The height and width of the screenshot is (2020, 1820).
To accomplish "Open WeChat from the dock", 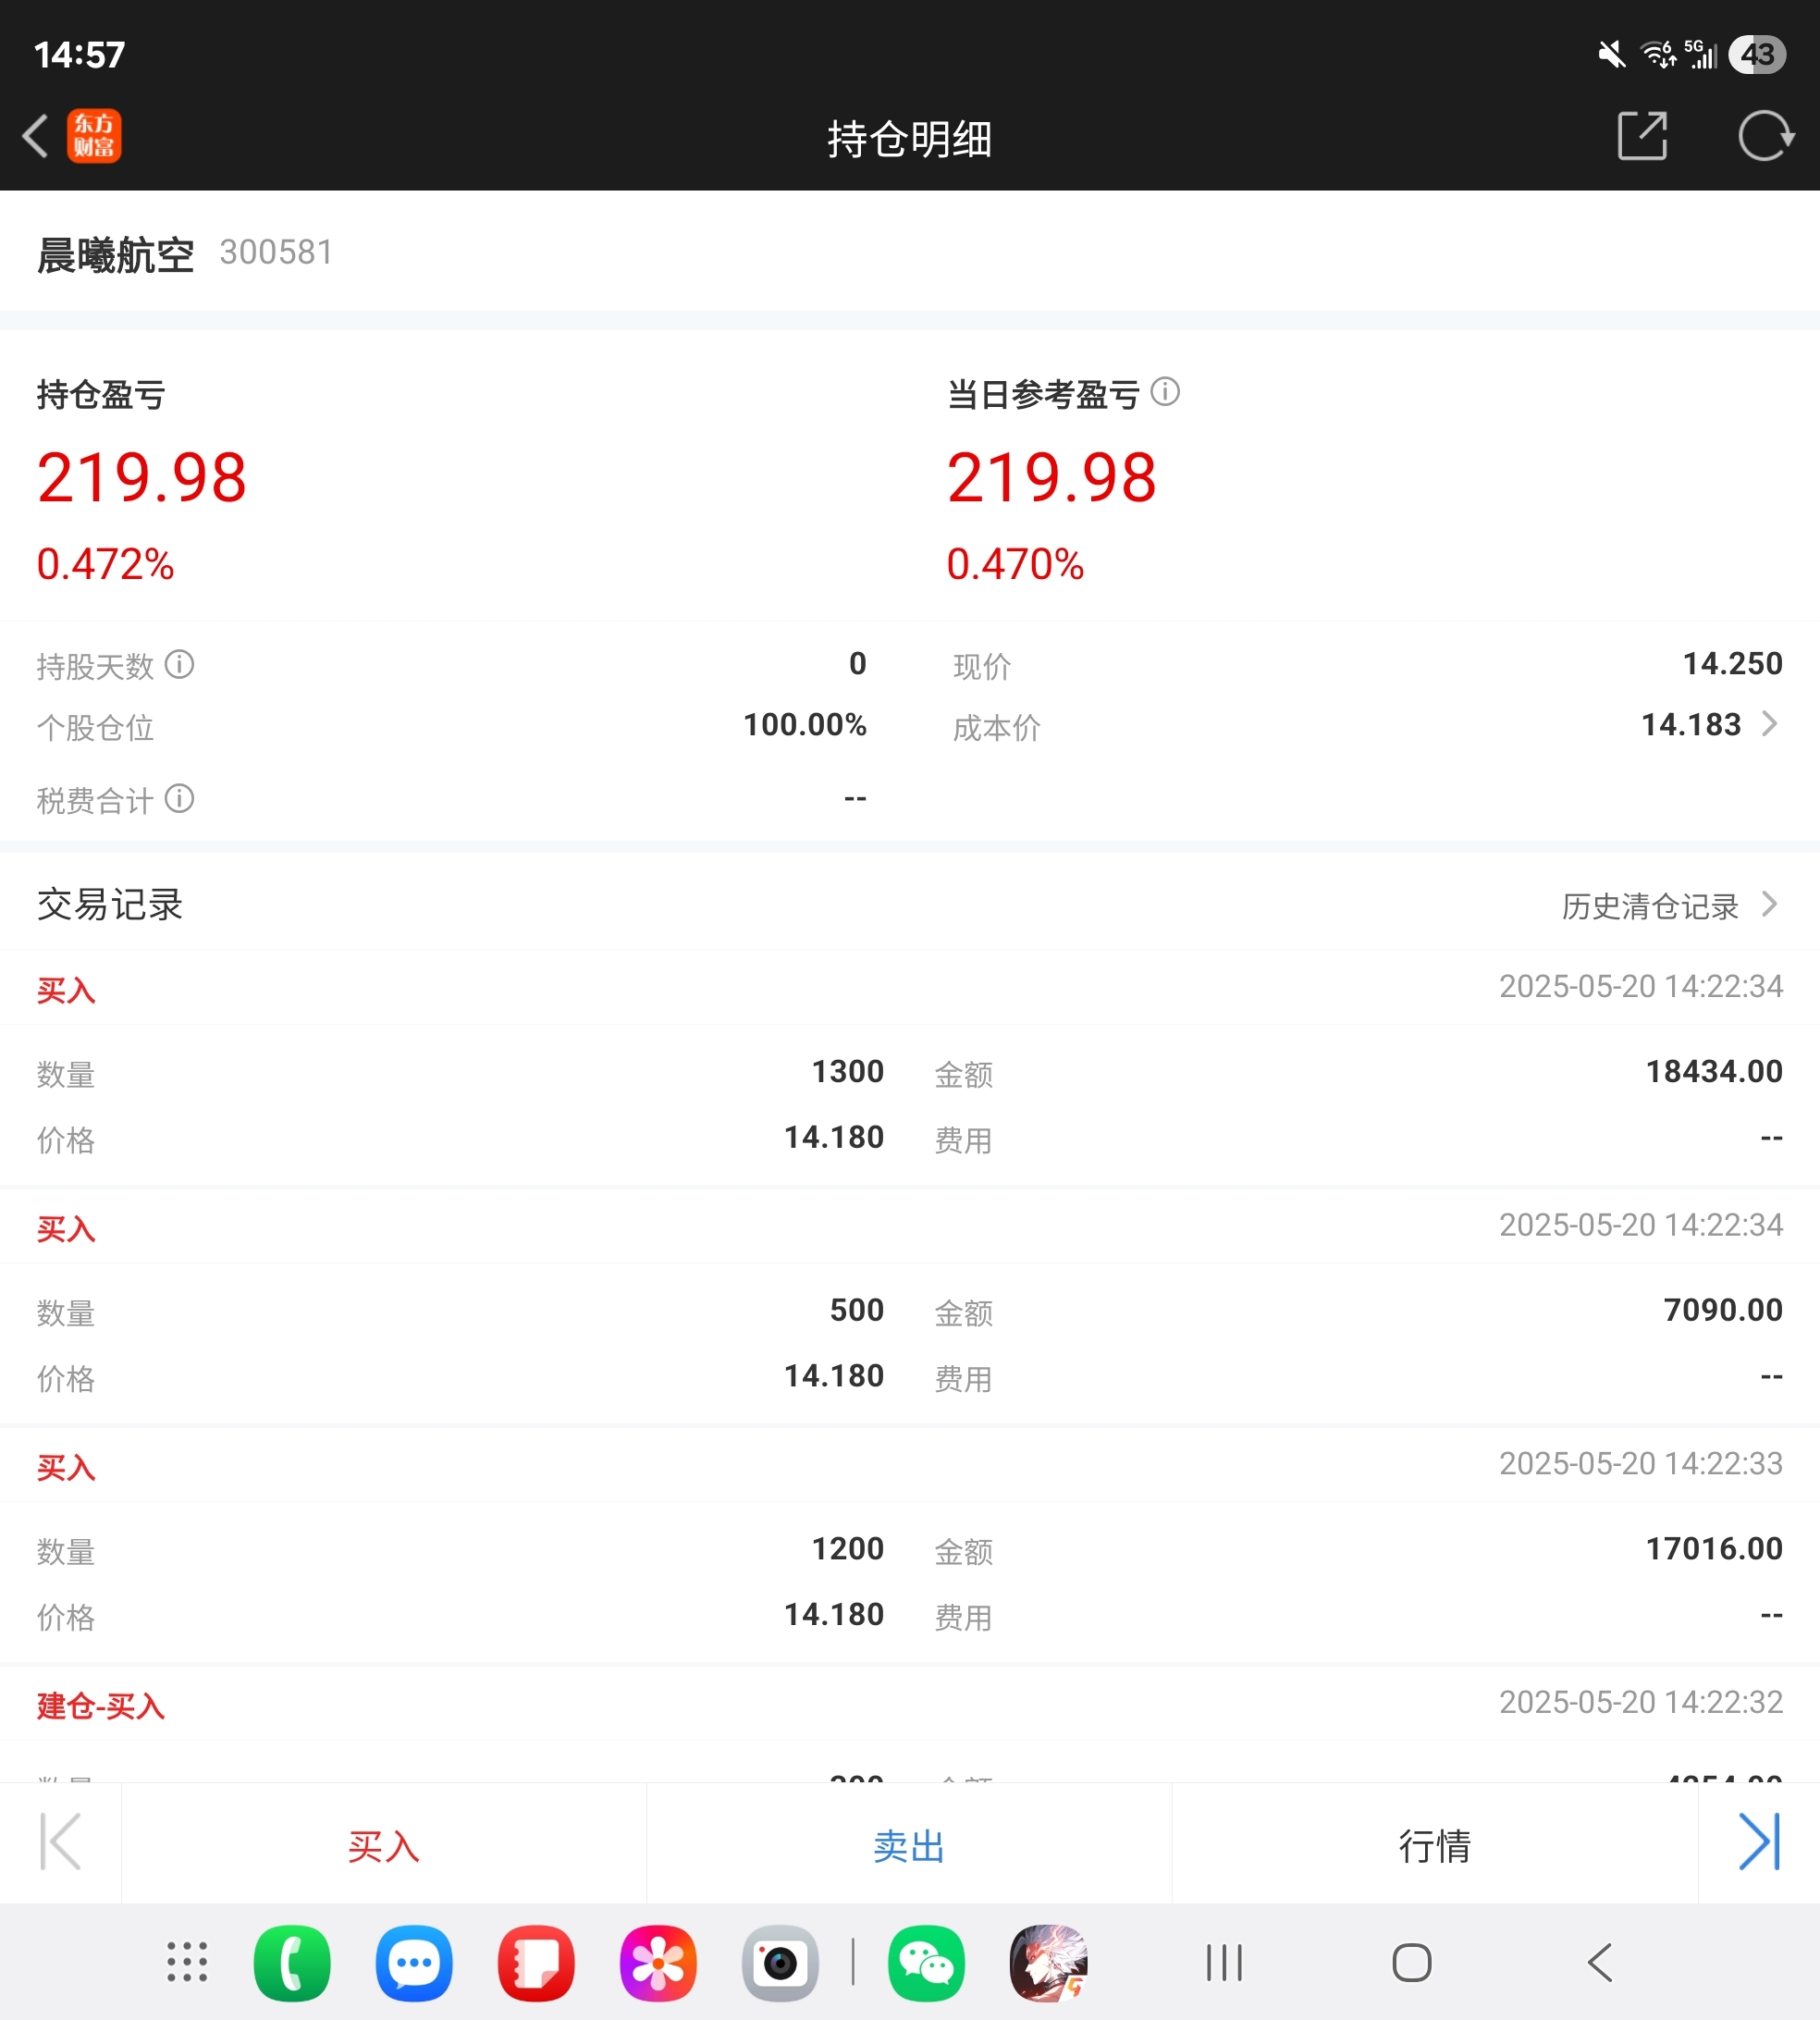I will point(926,1963).
